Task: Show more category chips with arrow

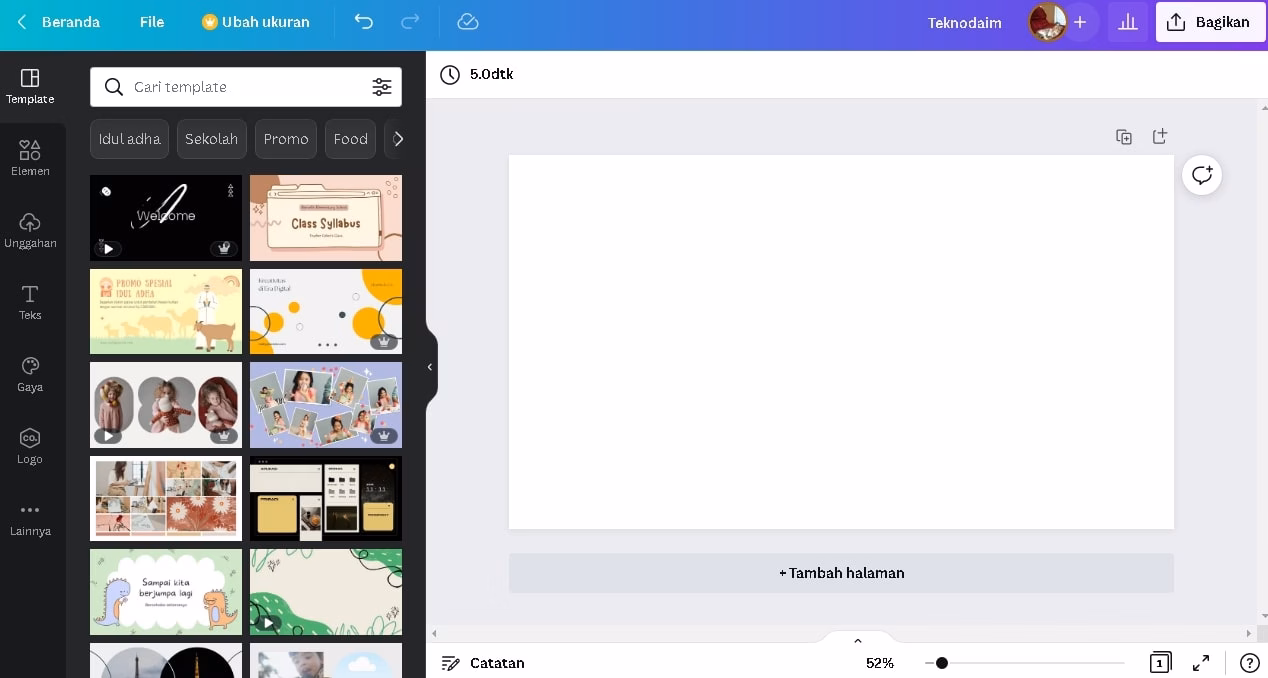Action: pyautogui.click(x=397, y=139)
